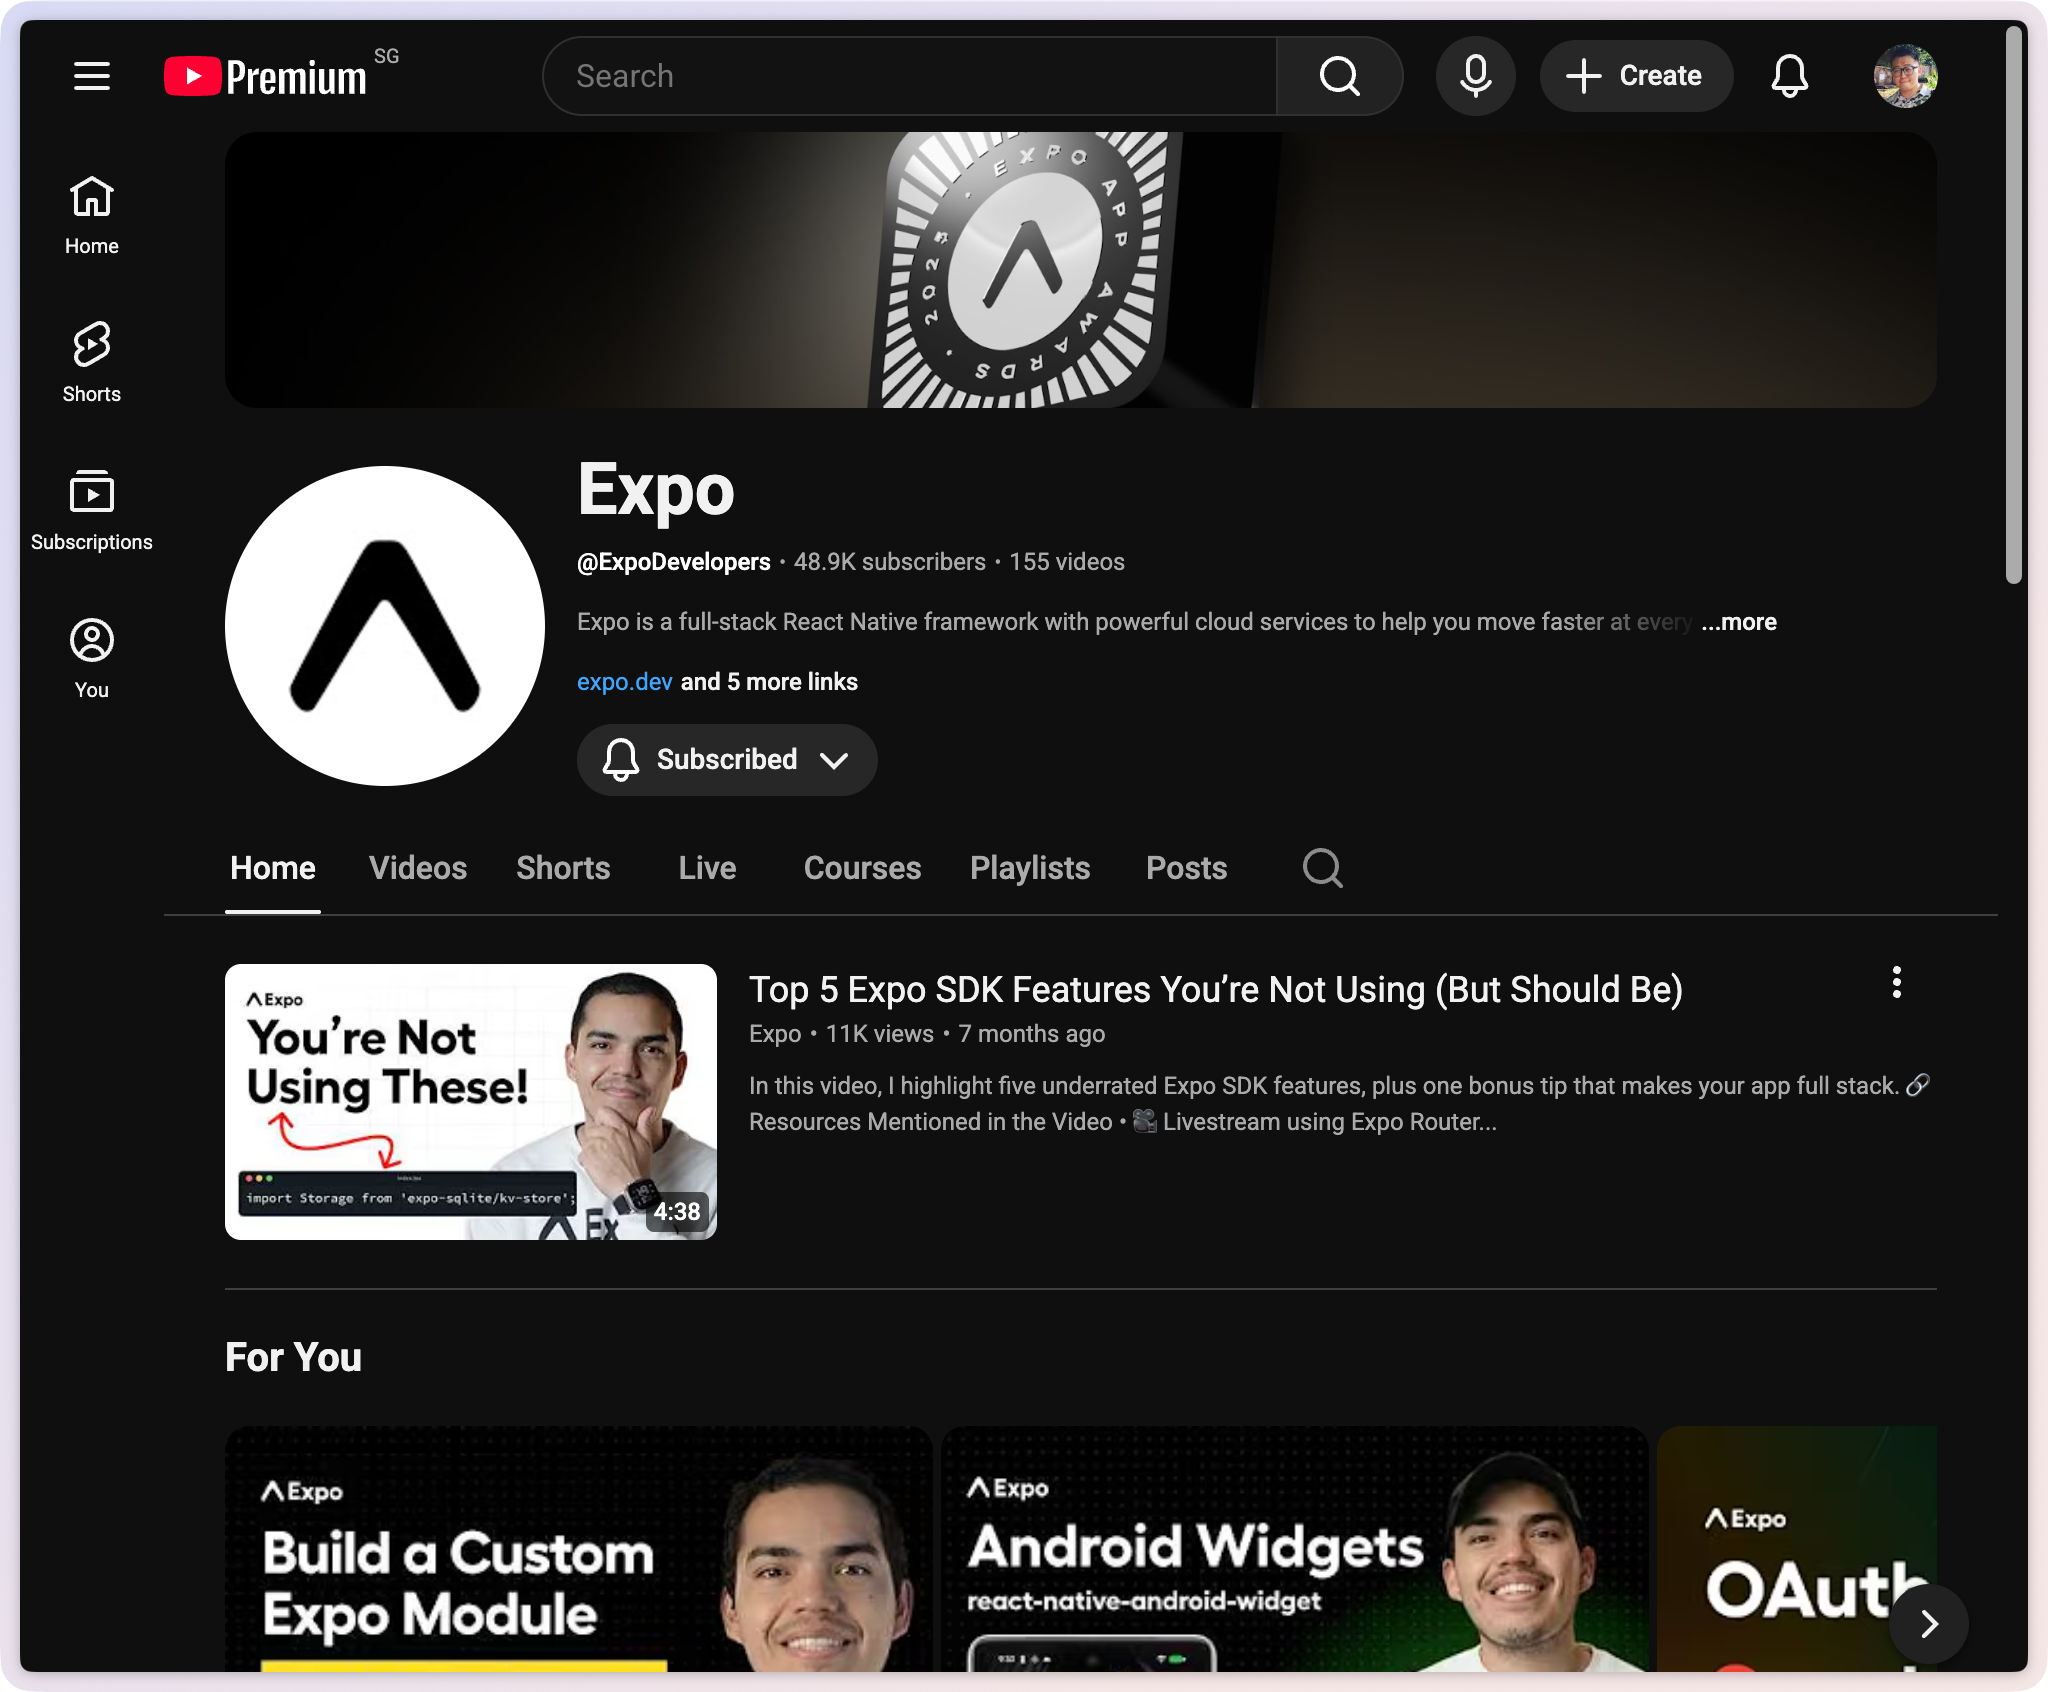The height and width of the screenshot is (1692, 2048).
Task: Open the hamburger guide menu
Action: coord(91,76)
